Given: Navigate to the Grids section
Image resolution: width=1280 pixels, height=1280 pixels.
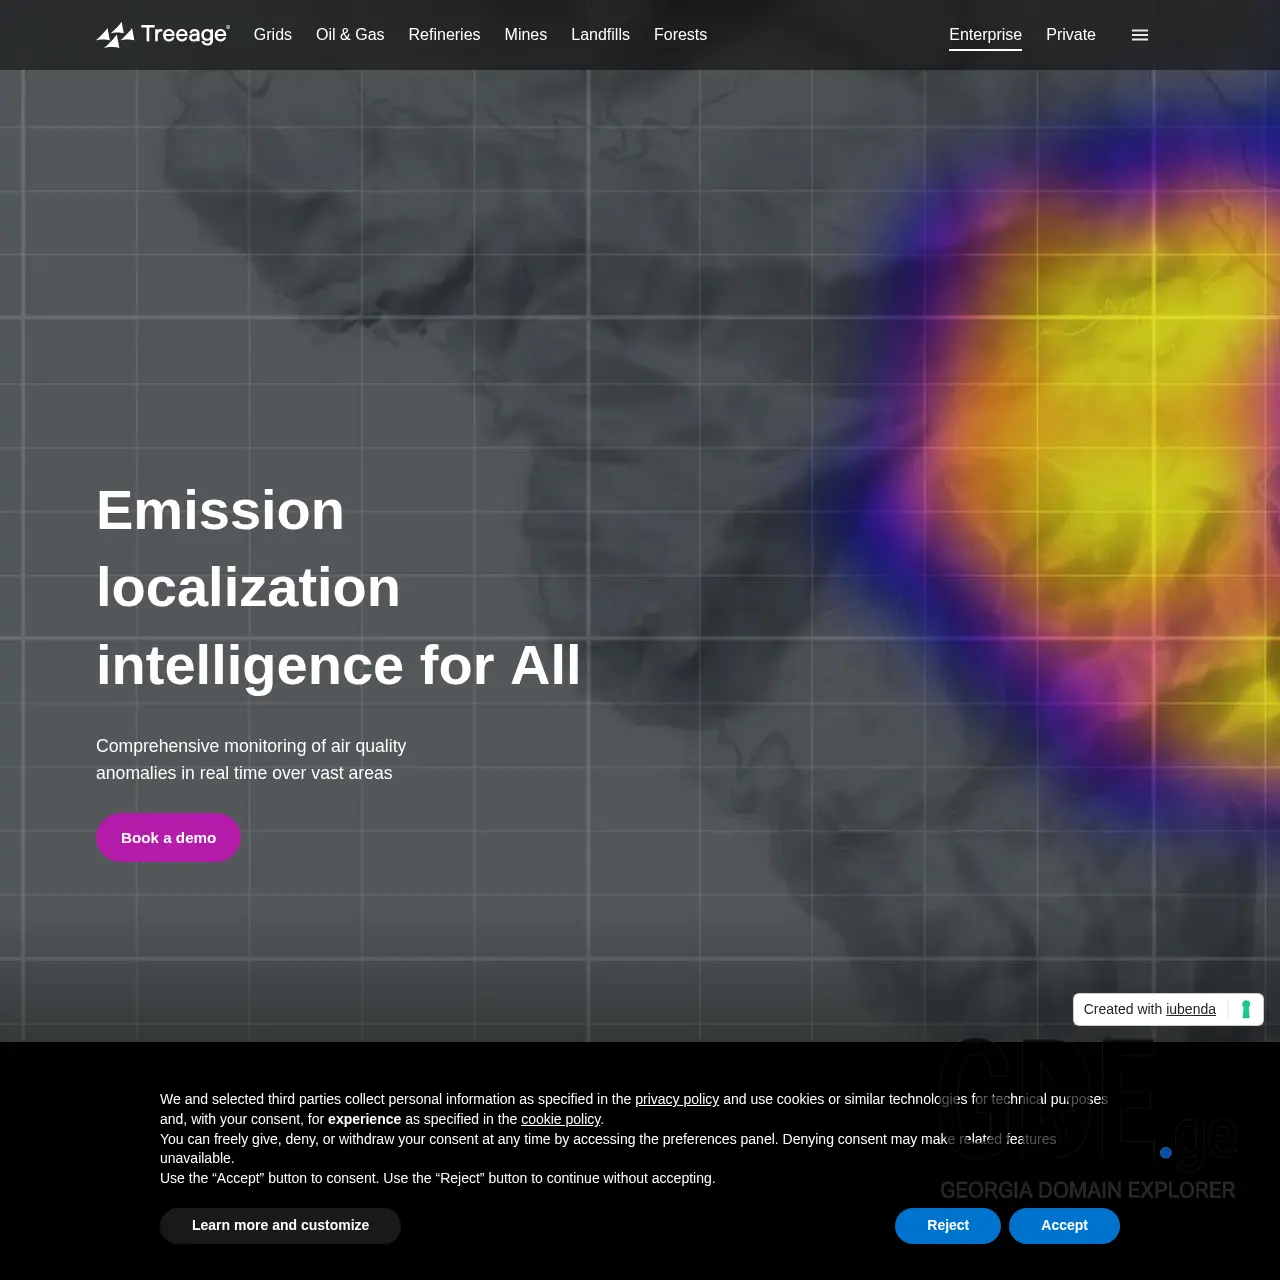Looking at the screenshot, I should (x=272, y=34).
